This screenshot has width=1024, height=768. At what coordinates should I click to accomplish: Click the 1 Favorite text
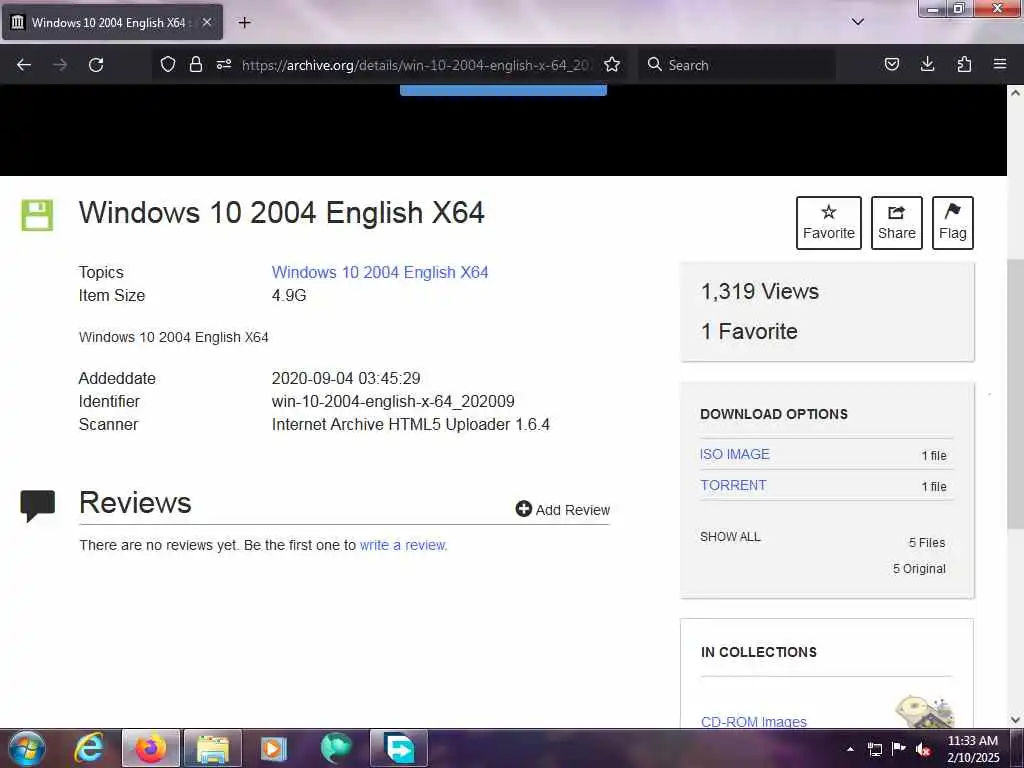(x=749, y=331)
